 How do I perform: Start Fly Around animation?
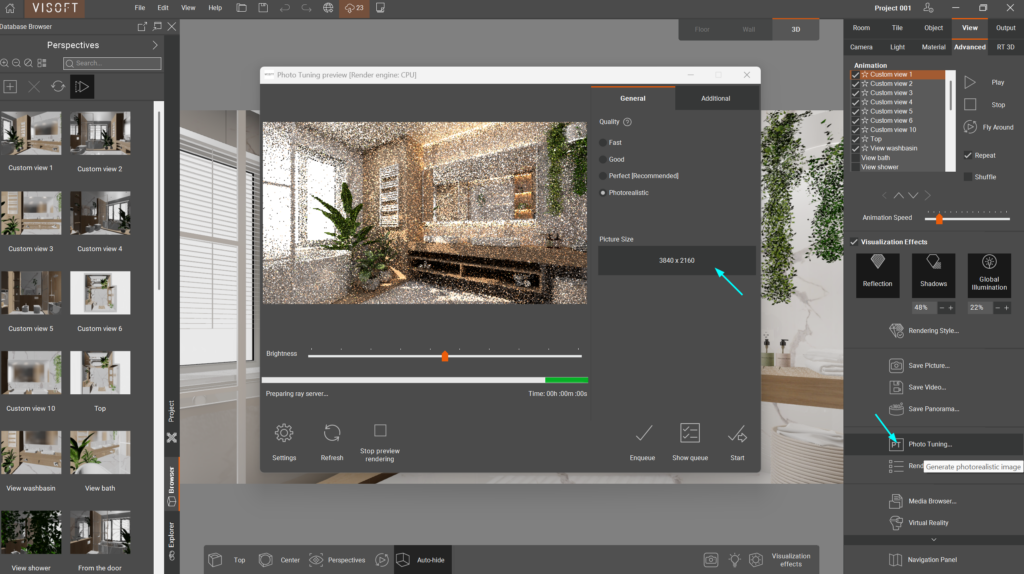click(970, 127)
